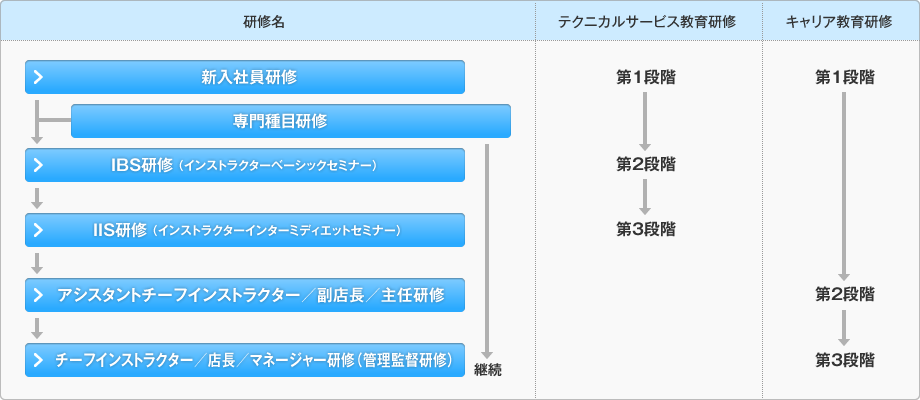Open 副店長／主任研修 assistant chief bar
This screenshot has height=400, width=920.
(245, 295)
